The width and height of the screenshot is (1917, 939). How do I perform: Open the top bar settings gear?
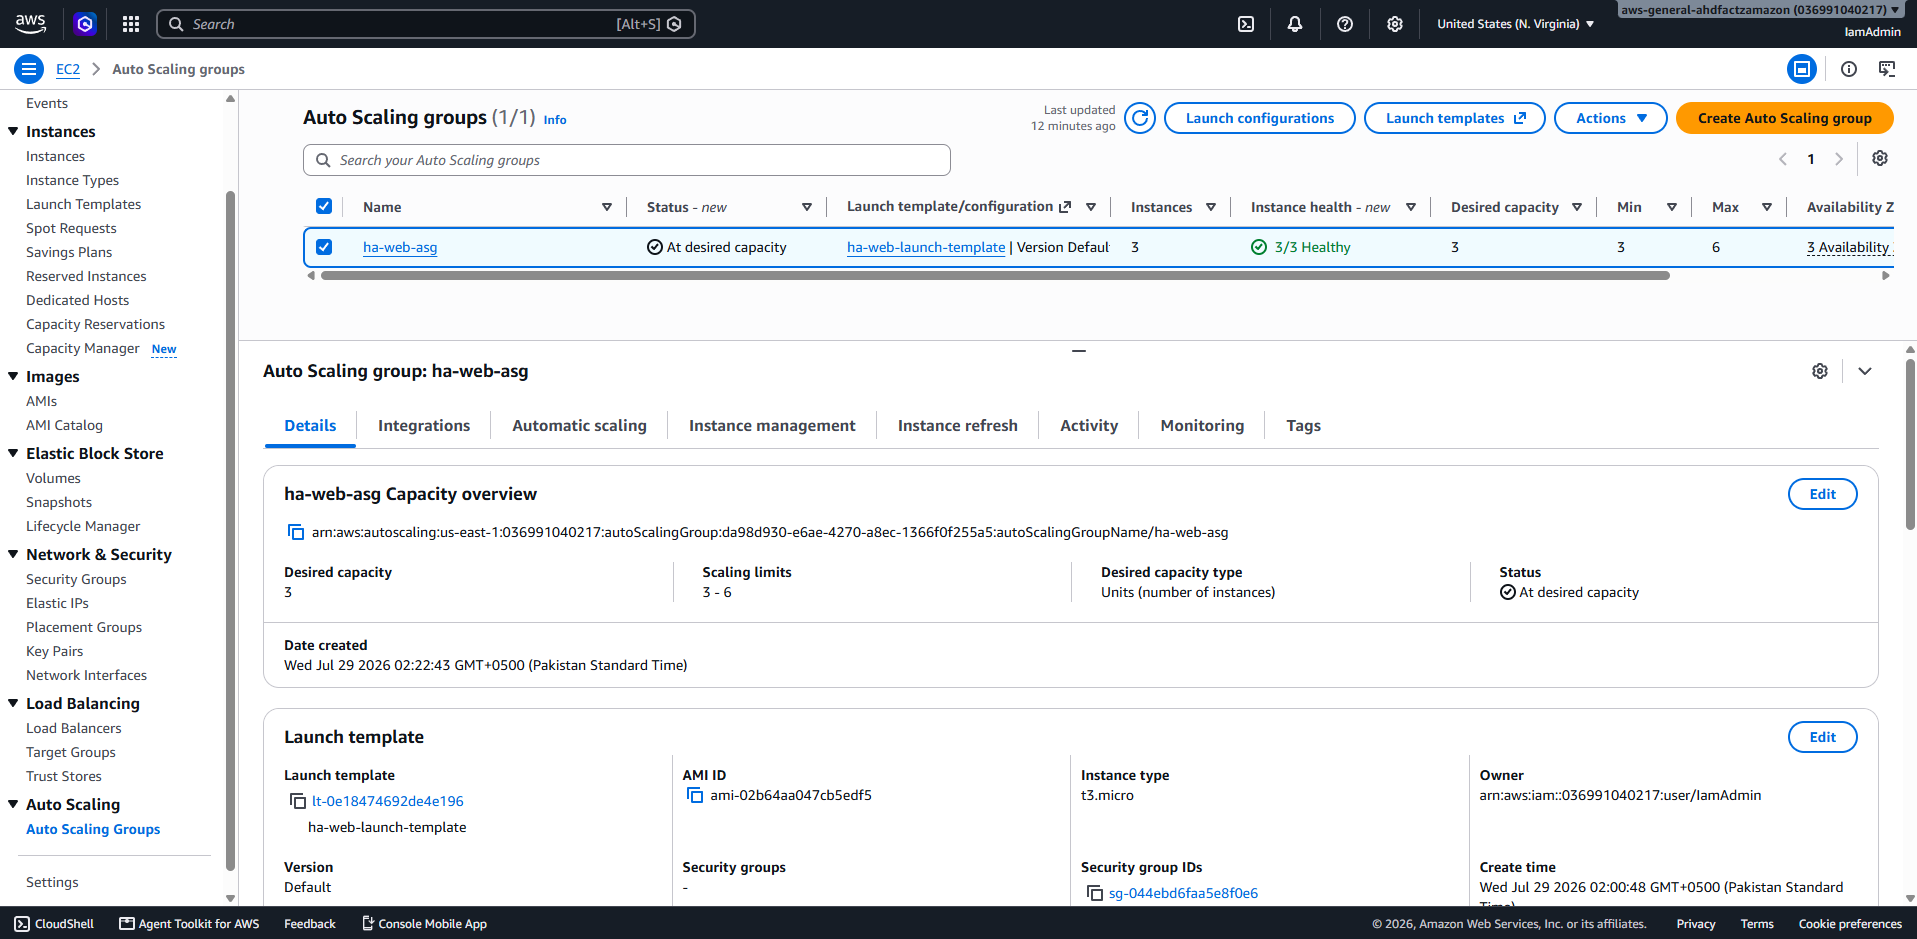pos(1395,24)
